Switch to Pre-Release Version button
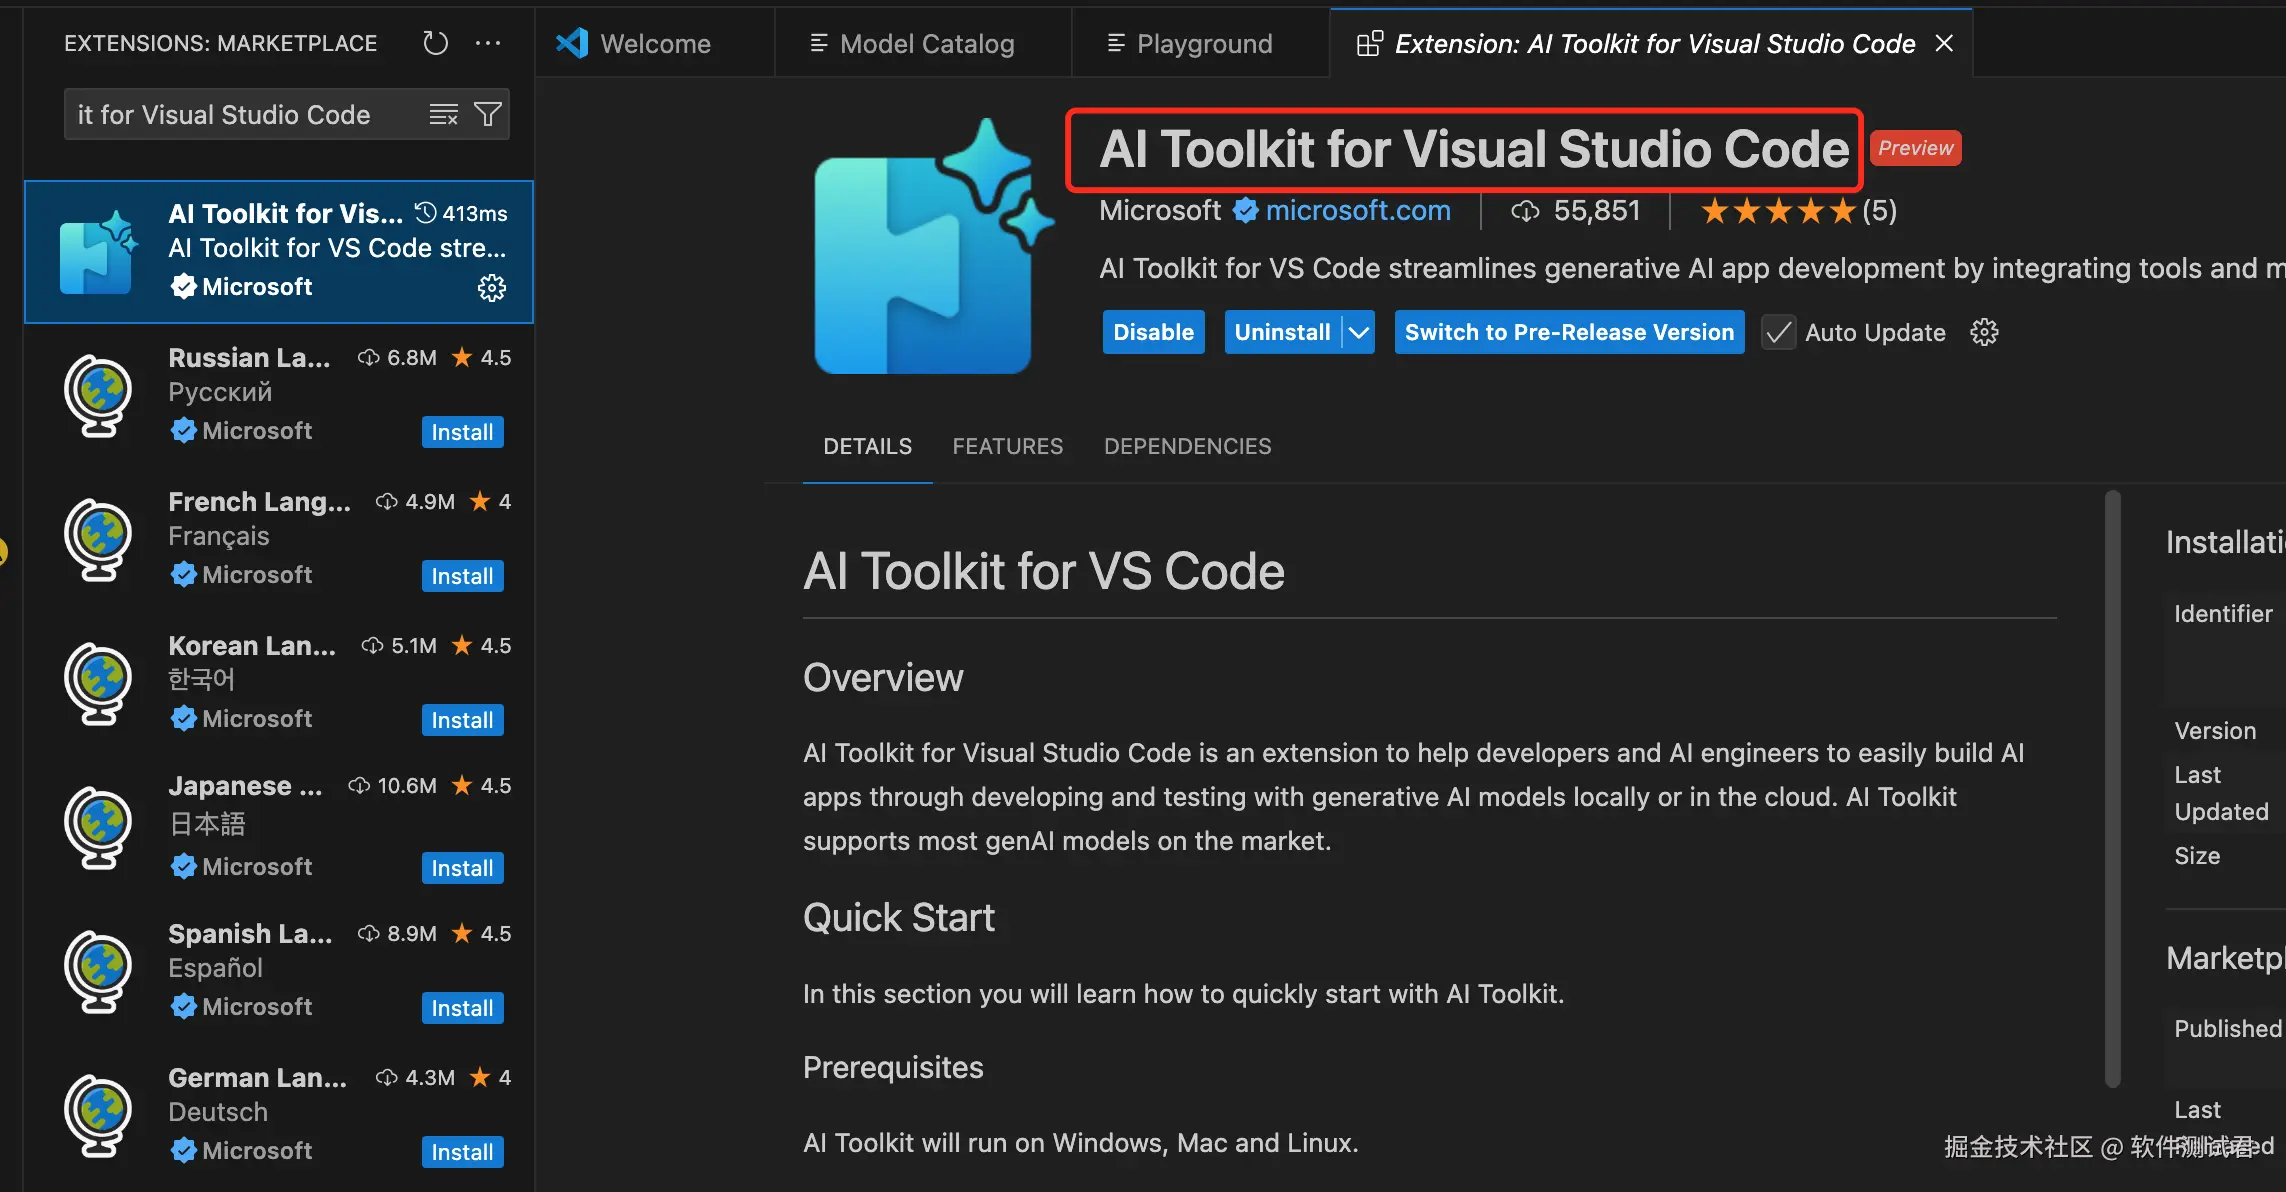This screenshot has height=1192, width=2286. tap(1568, 332)
